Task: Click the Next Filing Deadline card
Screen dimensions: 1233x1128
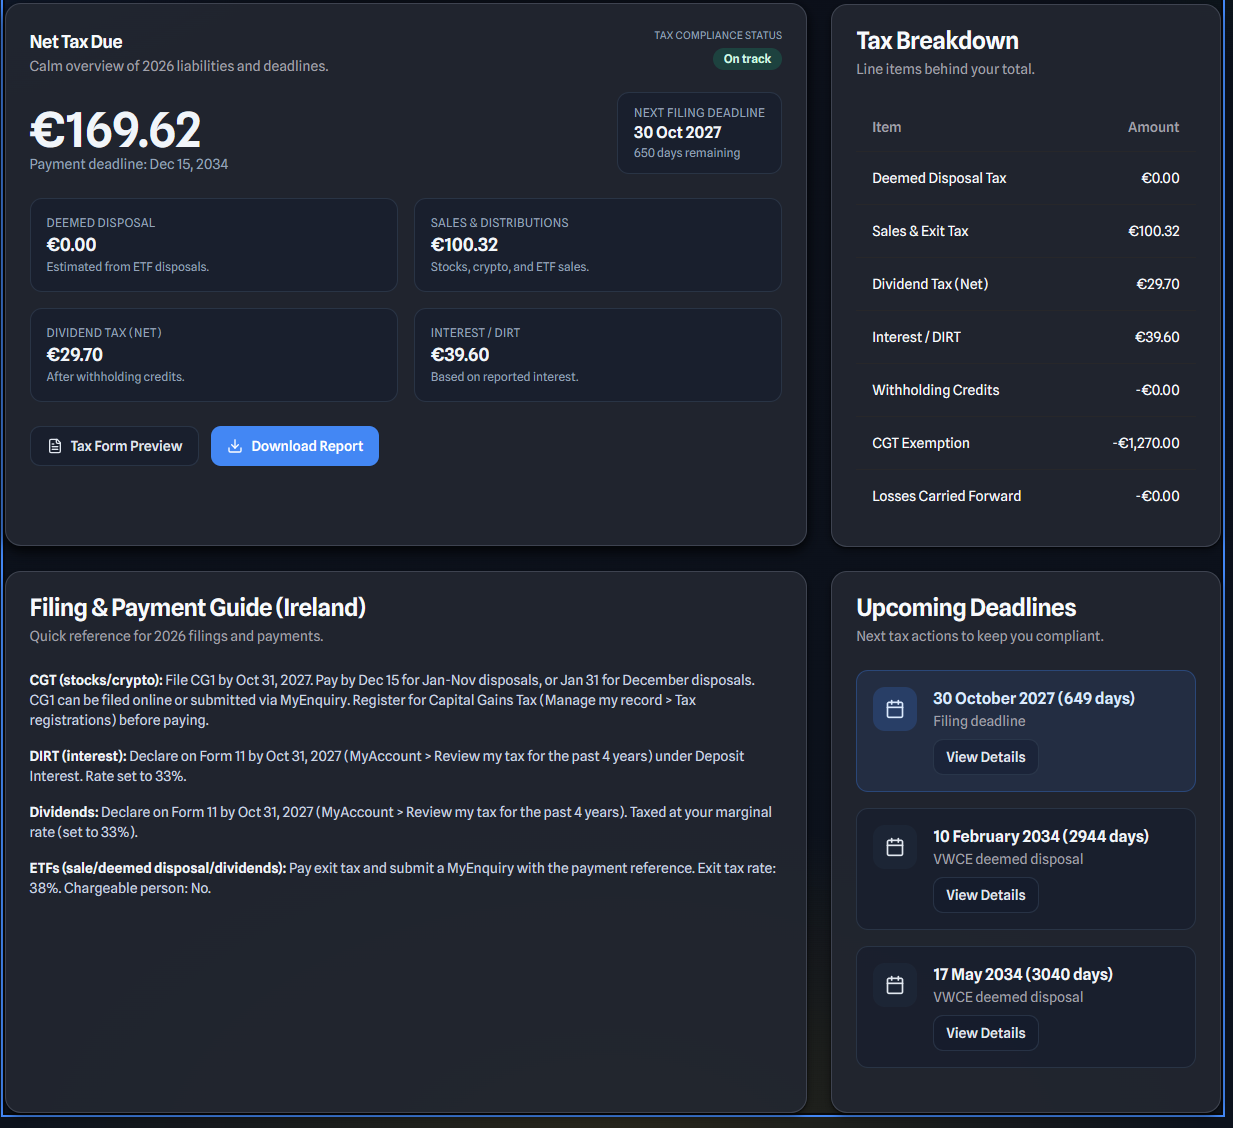Action: (699, 132)
